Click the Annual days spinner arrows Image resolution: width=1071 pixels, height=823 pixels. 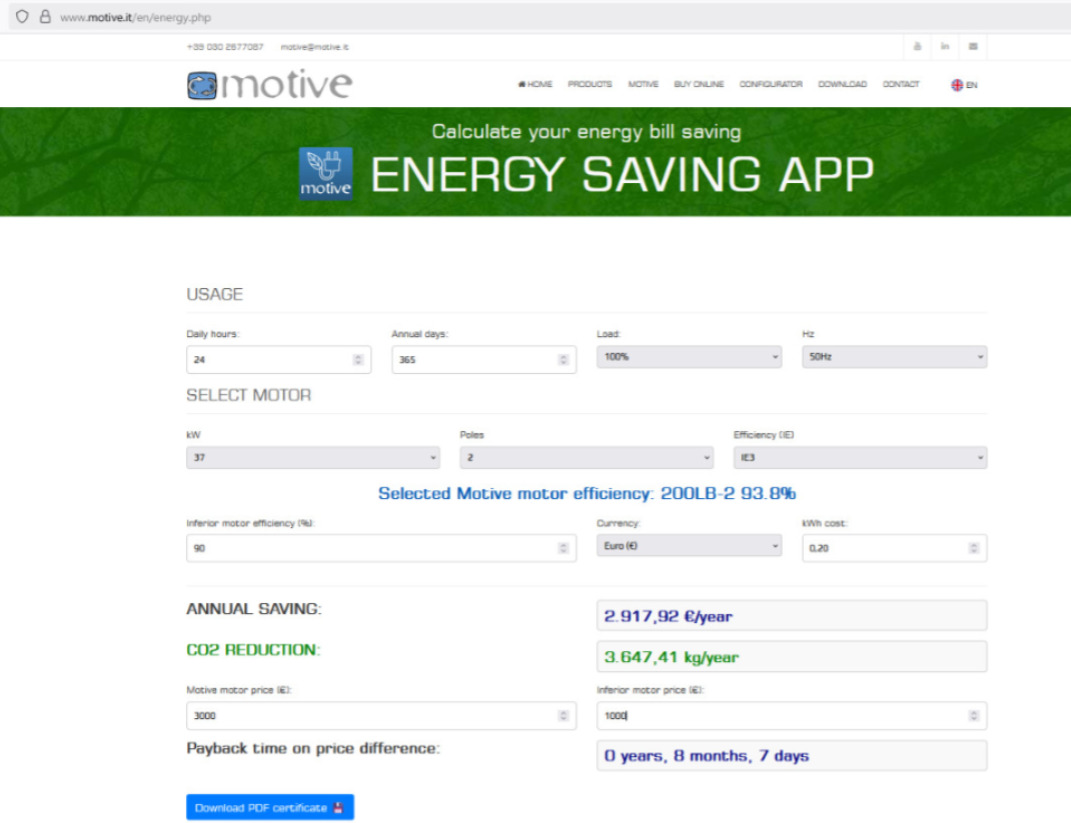[x=563, y=359]
